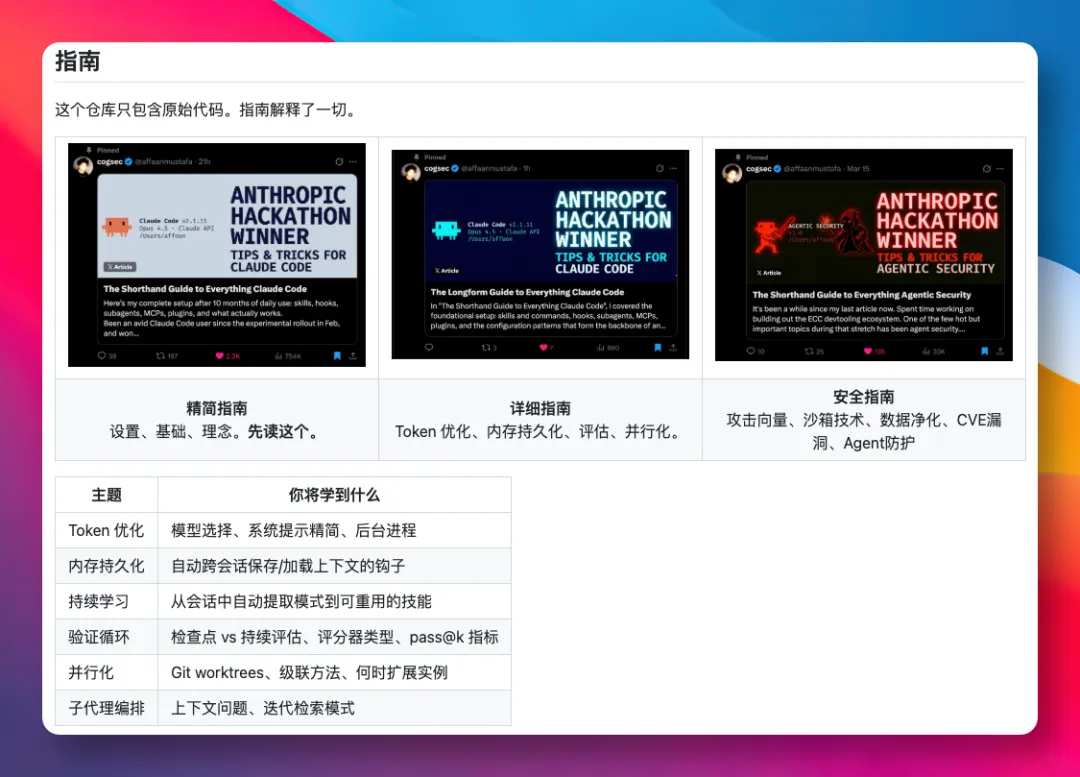Open the Agentic Security guide thumbnail
The image size is (1080, 777).
coord(864,255)
